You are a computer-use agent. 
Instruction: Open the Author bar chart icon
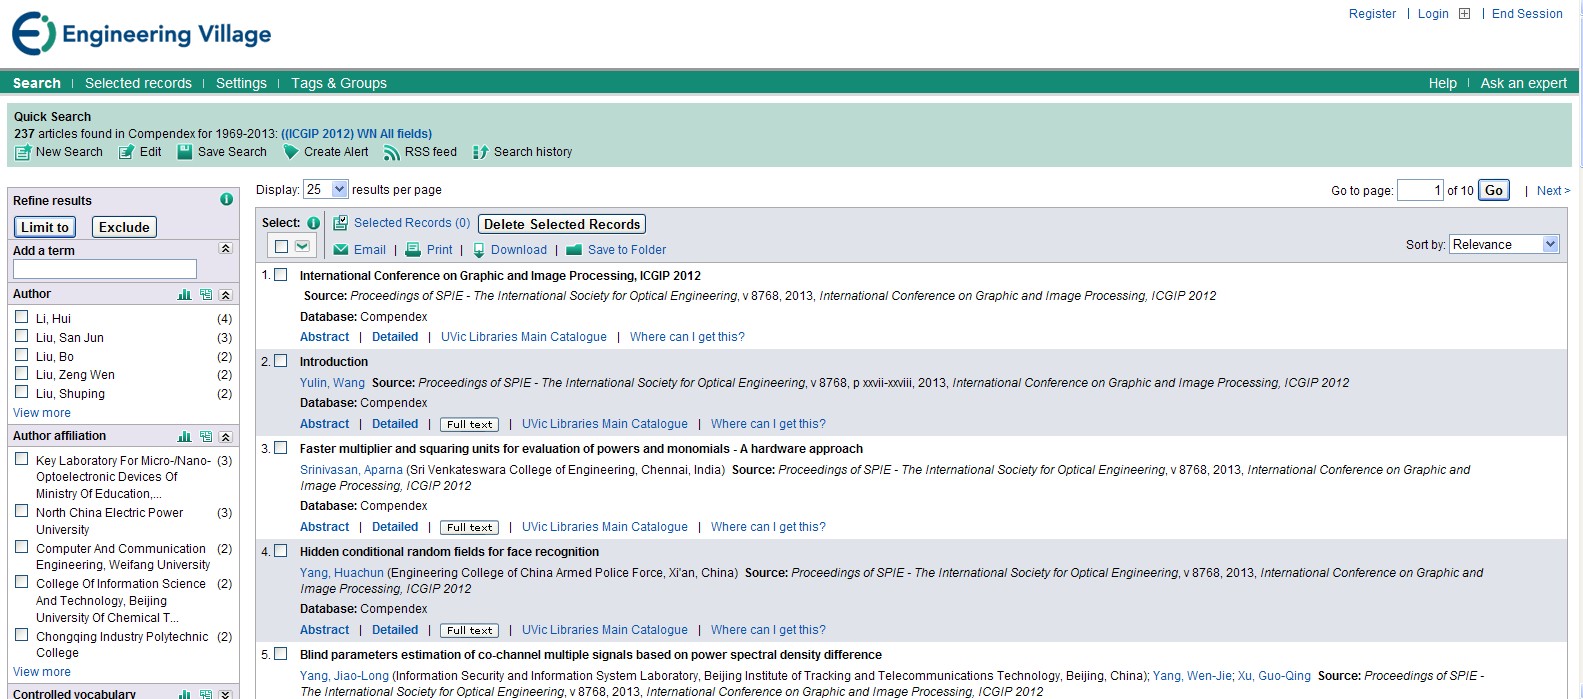click(184, 294)
